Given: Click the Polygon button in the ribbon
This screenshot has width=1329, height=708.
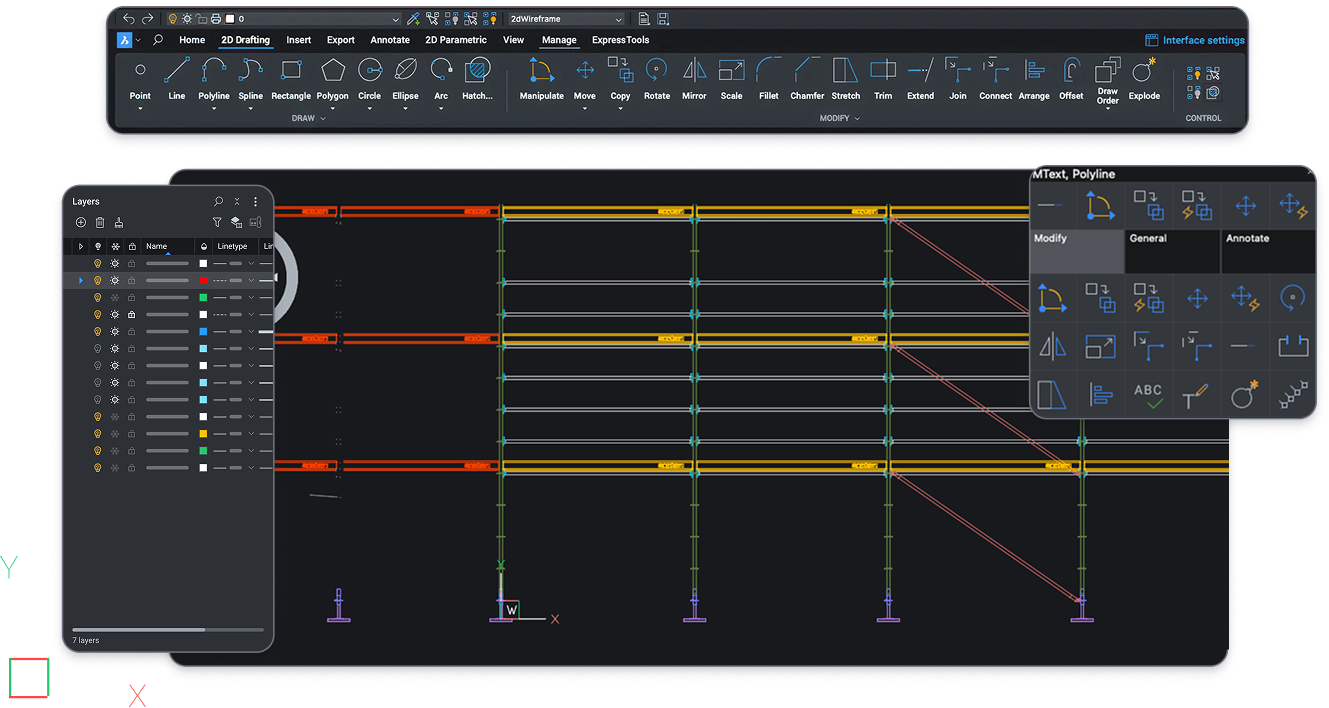Looking at the screenshot, I should coord(333,78).
